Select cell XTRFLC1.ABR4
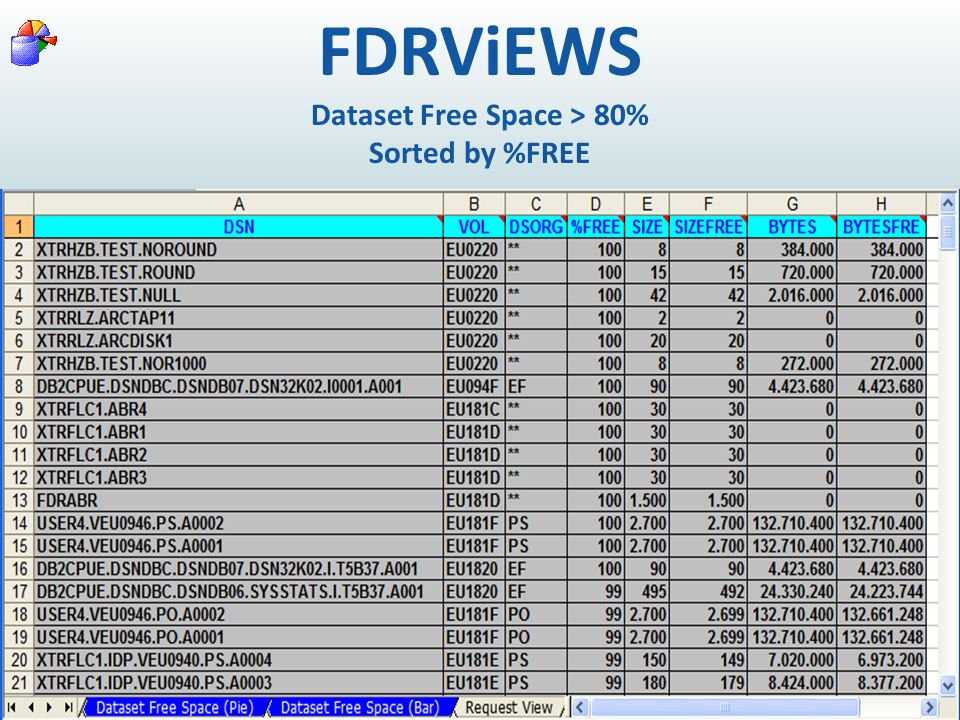The image size is (960, 720). click(x=239, y=409)
